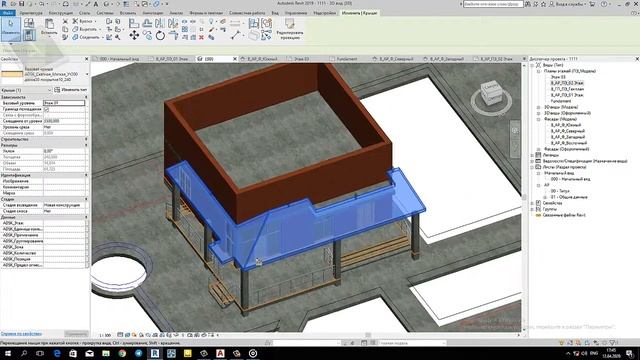Open the Вид ribbon tab
This screenshot has height=360, width=640.
pyautogui.click(x=275, y=13)
